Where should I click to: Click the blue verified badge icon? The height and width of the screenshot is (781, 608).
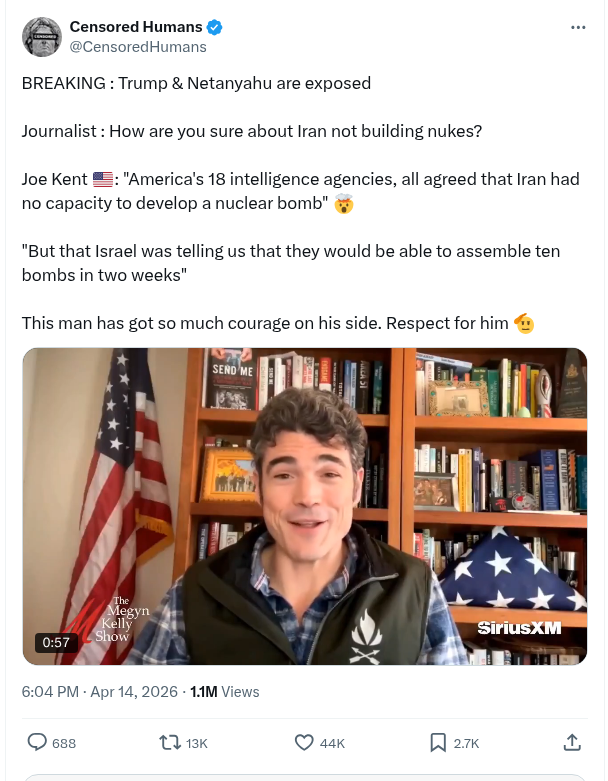pos(214,27)
